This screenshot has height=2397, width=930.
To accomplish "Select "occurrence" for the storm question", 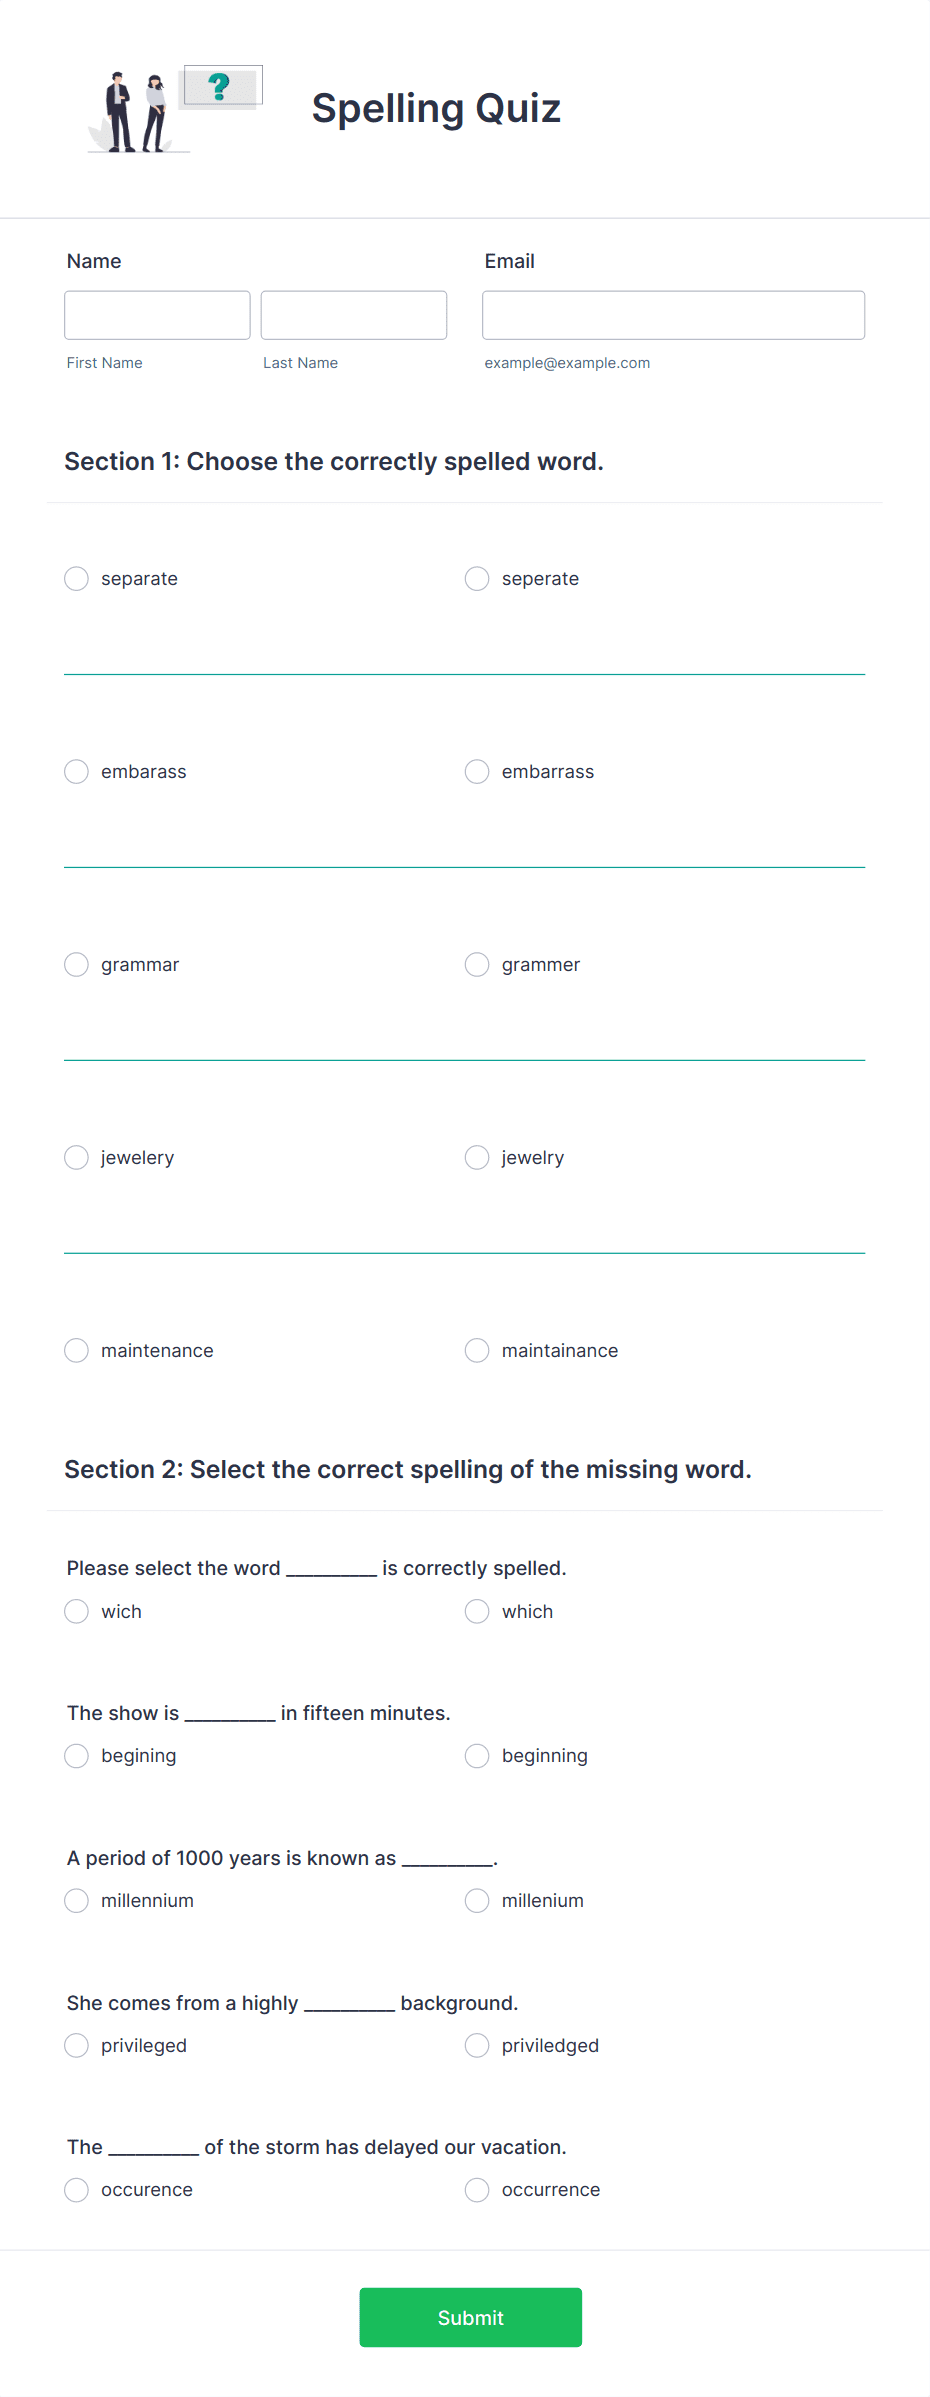I will tap(477, 2190).
